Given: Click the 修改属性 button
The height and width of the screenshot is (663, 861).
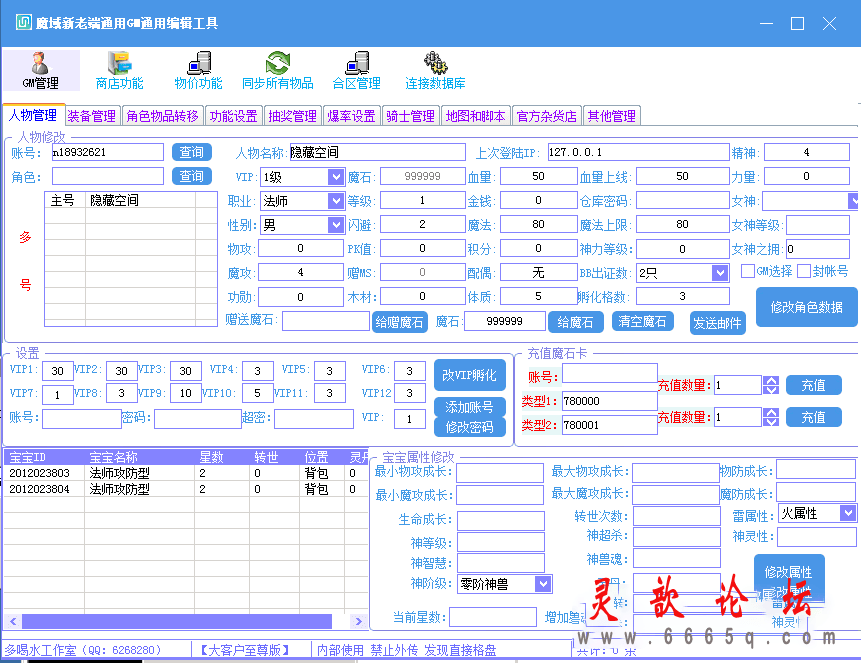Looking at the screenshot, I should [789, 572].
